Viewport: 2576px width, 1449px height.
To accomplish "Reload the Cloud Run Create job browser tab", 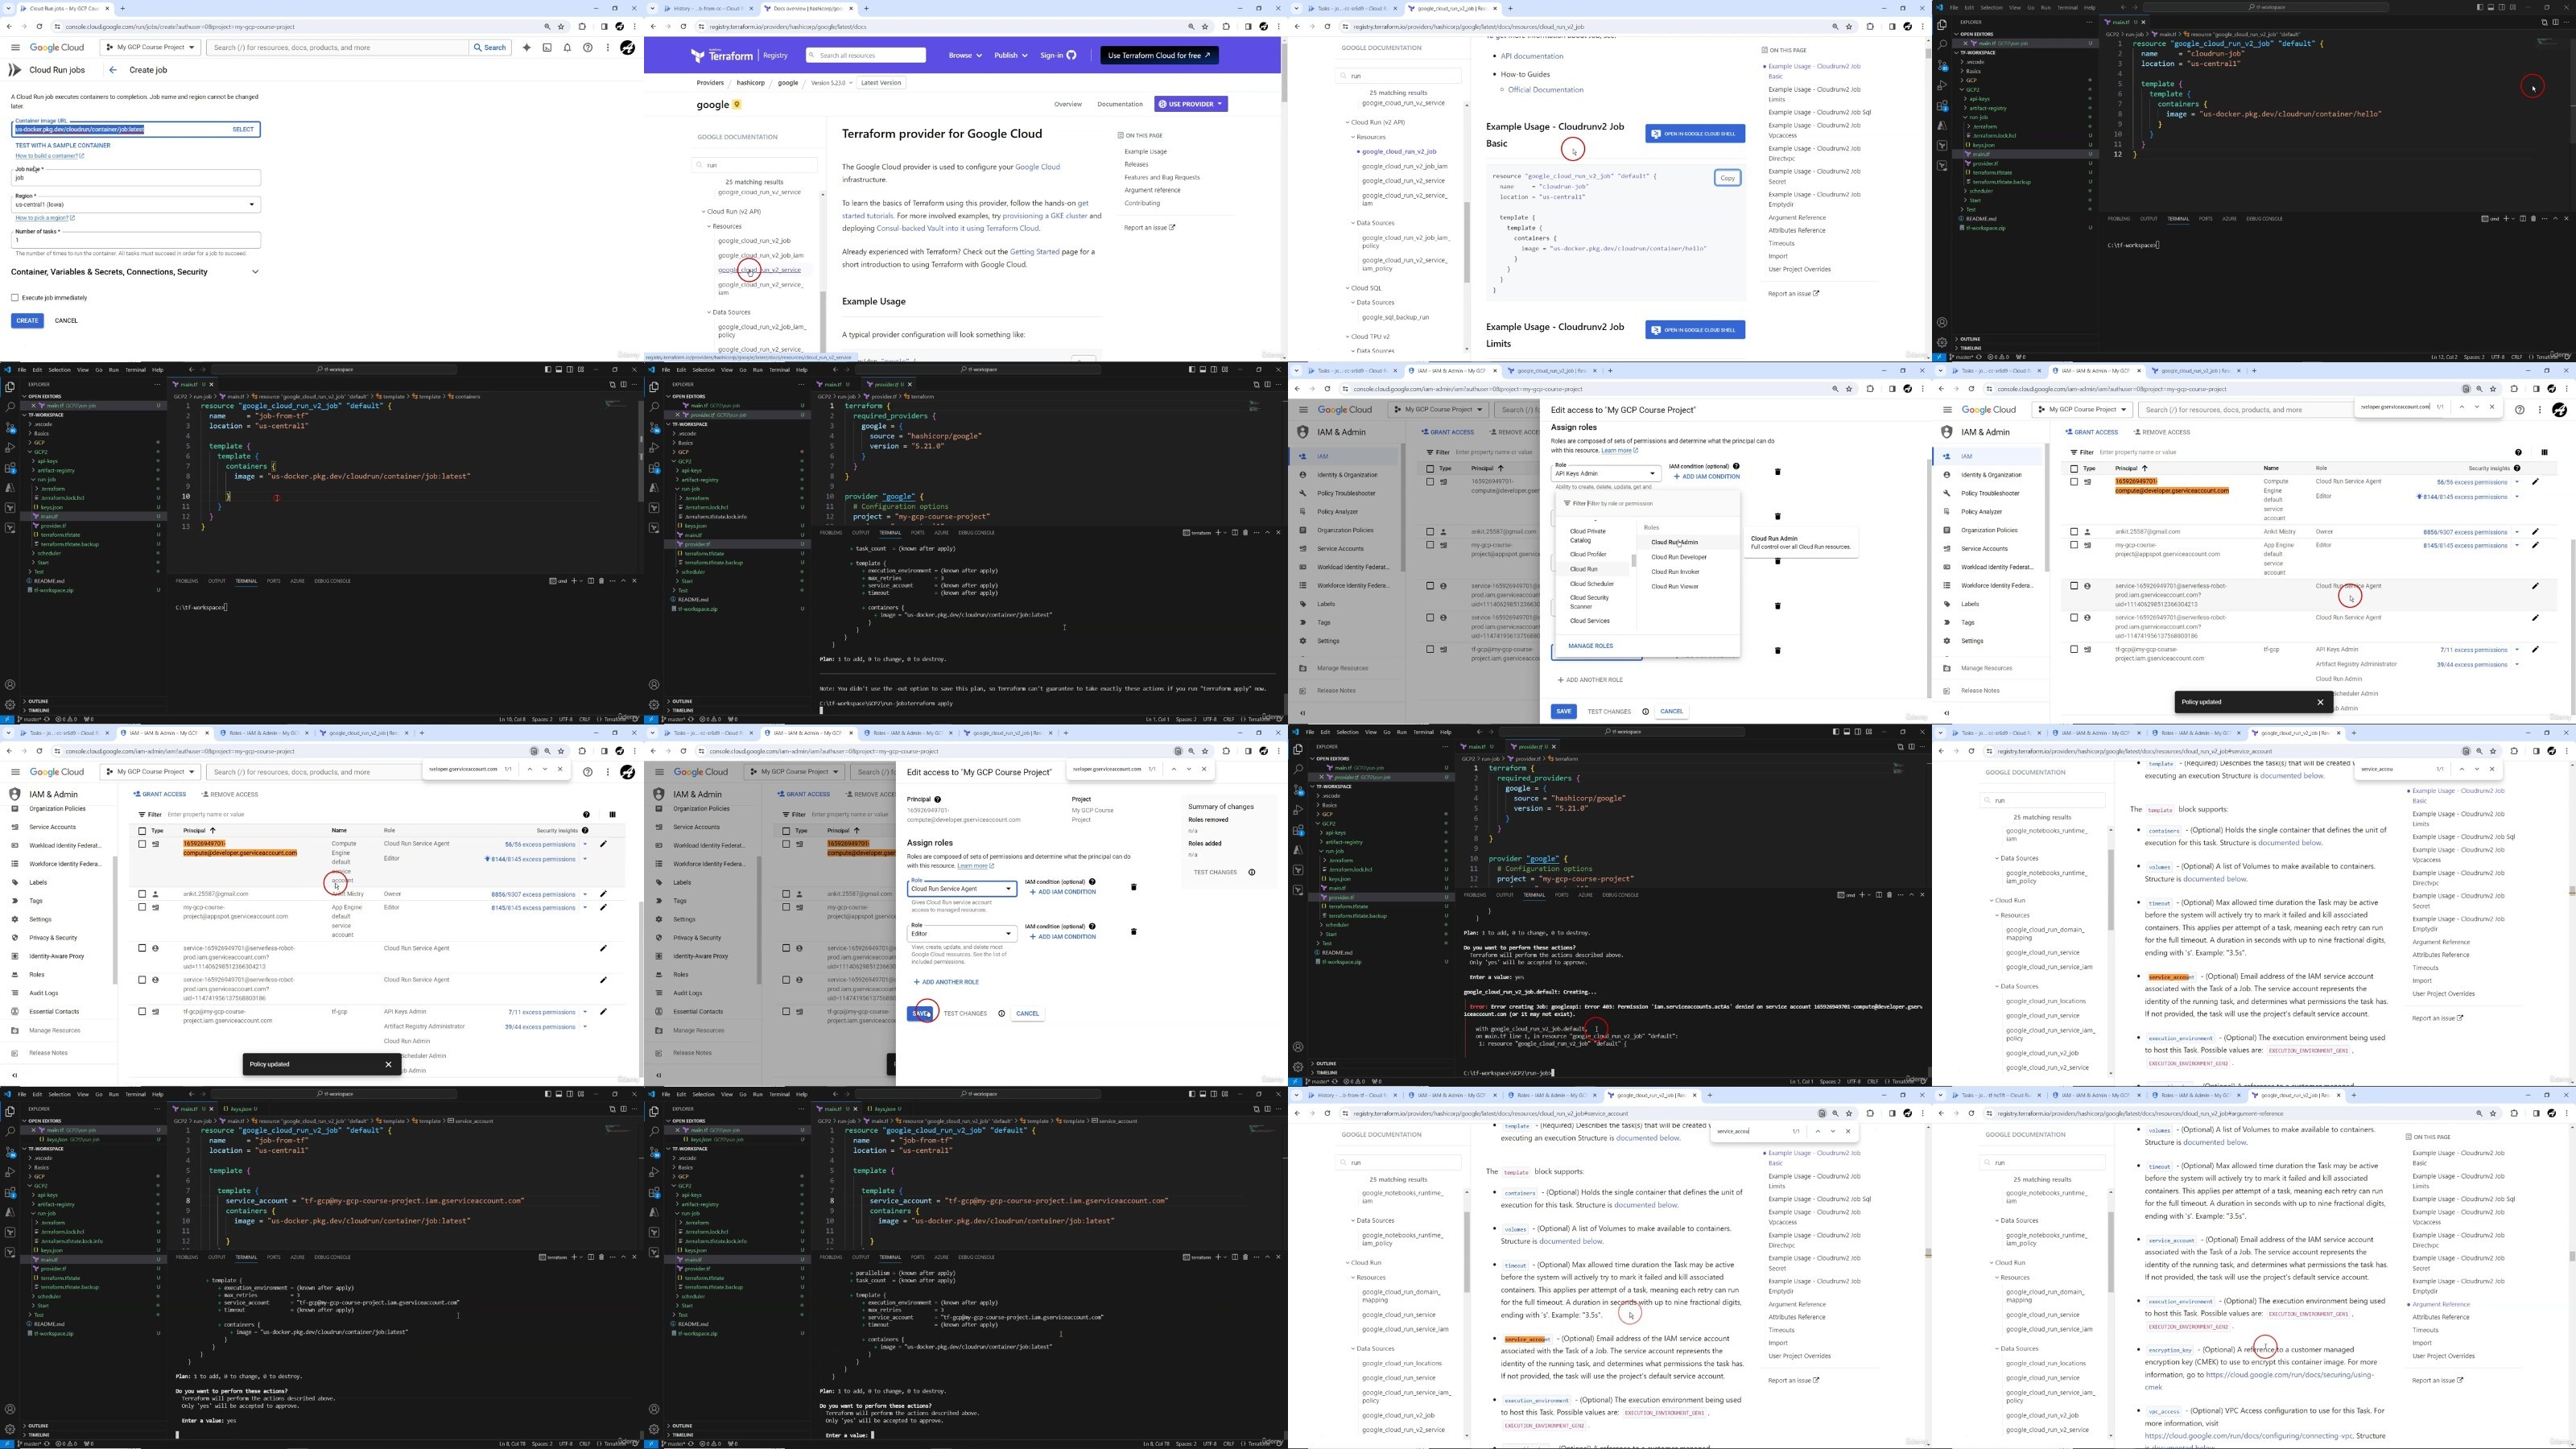I will 39,27.
